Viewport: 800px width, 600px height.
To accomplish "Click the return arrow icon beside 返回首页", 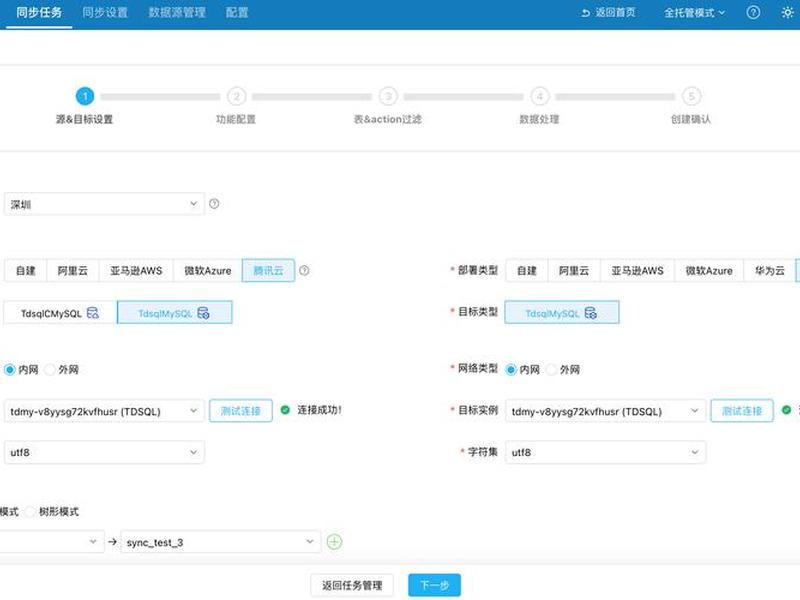I will 586,13.
